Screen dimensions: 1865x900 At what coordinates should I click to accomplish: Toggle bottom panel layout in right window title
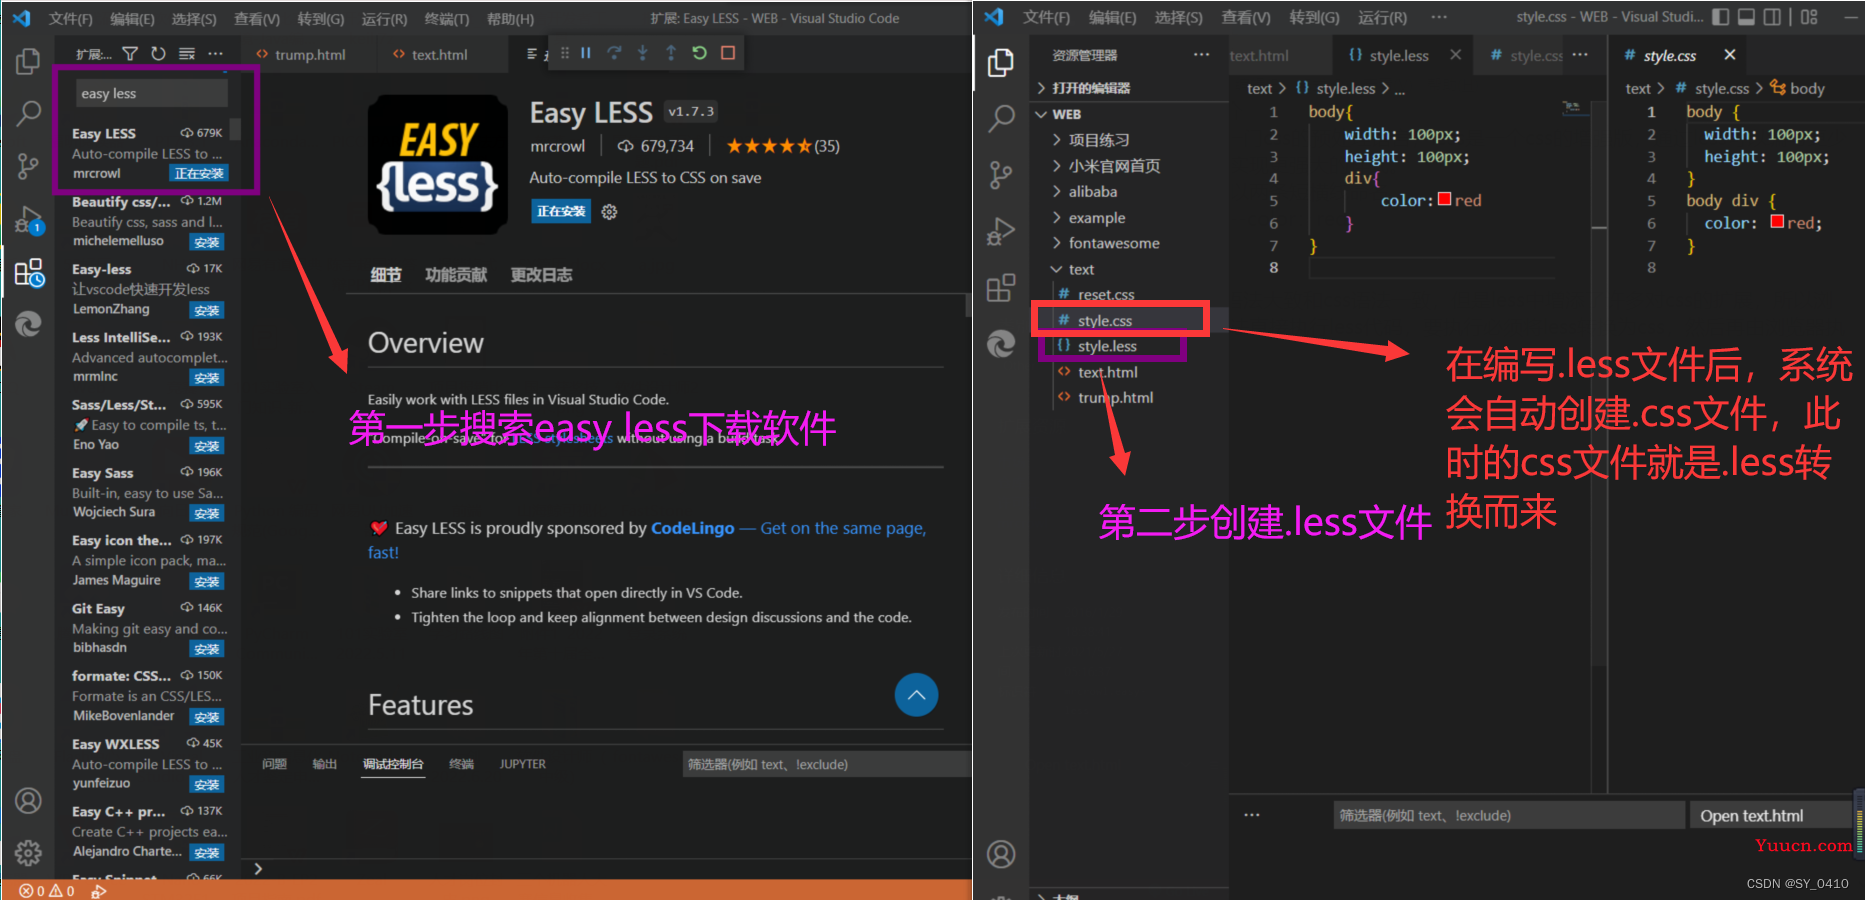1746,17
